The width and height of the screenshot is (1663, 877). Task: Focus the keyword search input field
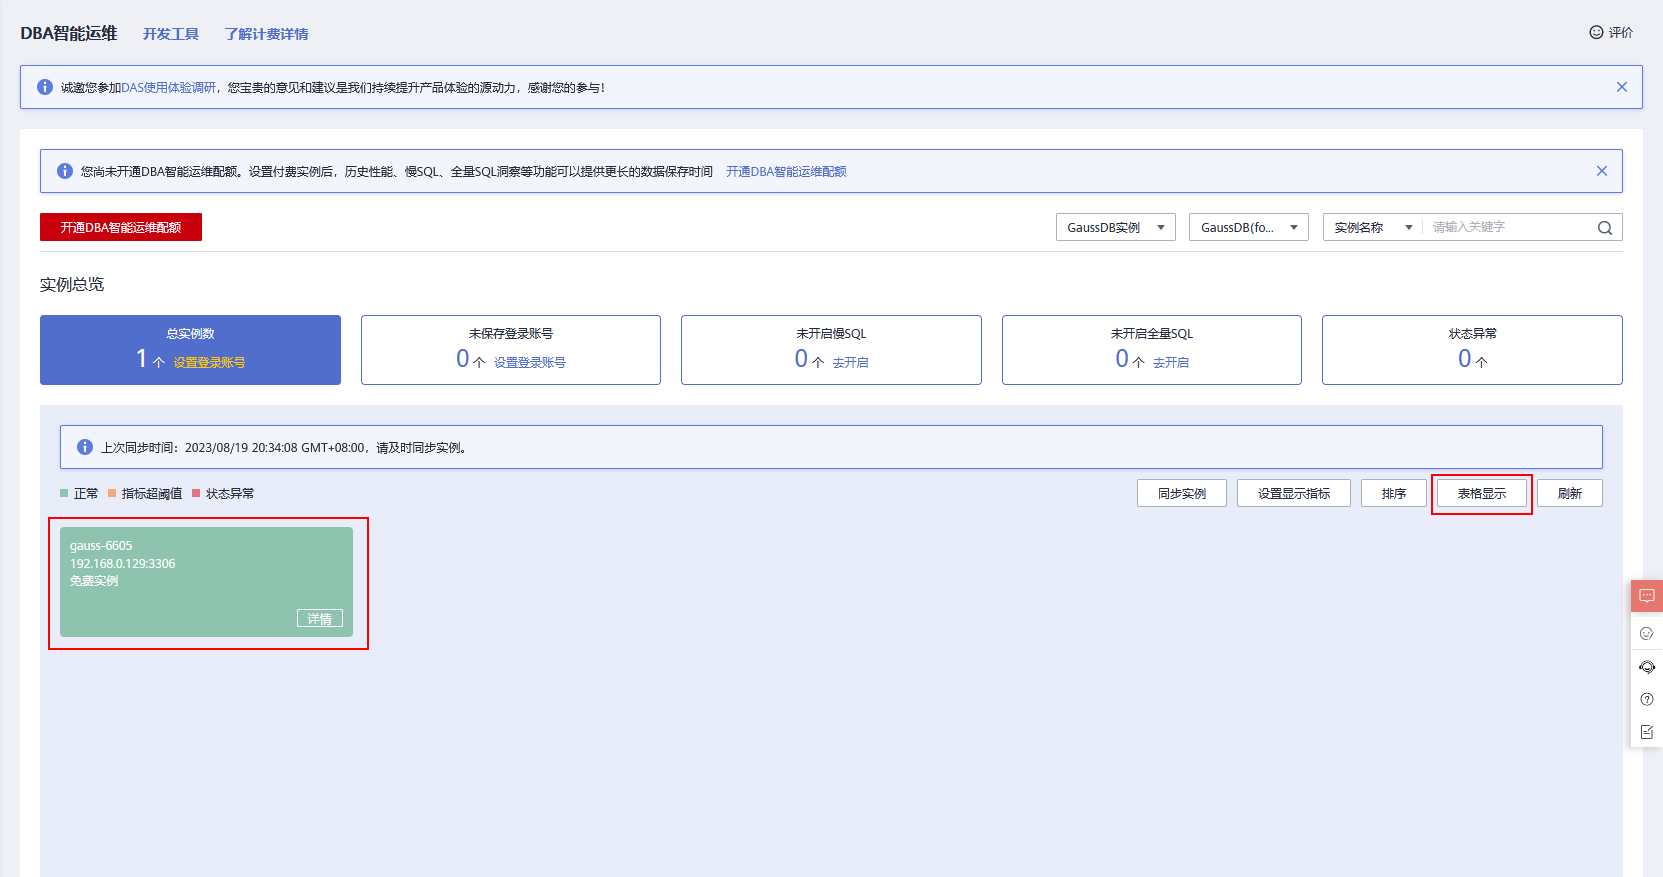point(1510,227)
